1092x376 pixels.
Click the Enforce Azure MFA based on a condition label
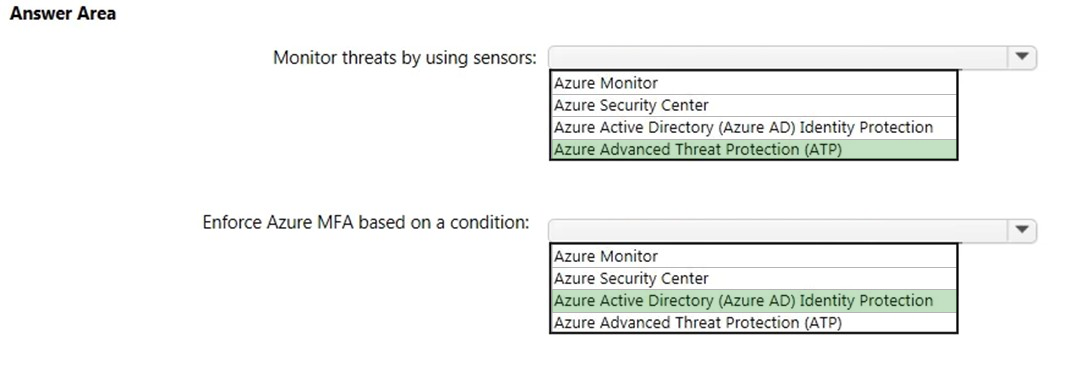[x=366, y=222]
